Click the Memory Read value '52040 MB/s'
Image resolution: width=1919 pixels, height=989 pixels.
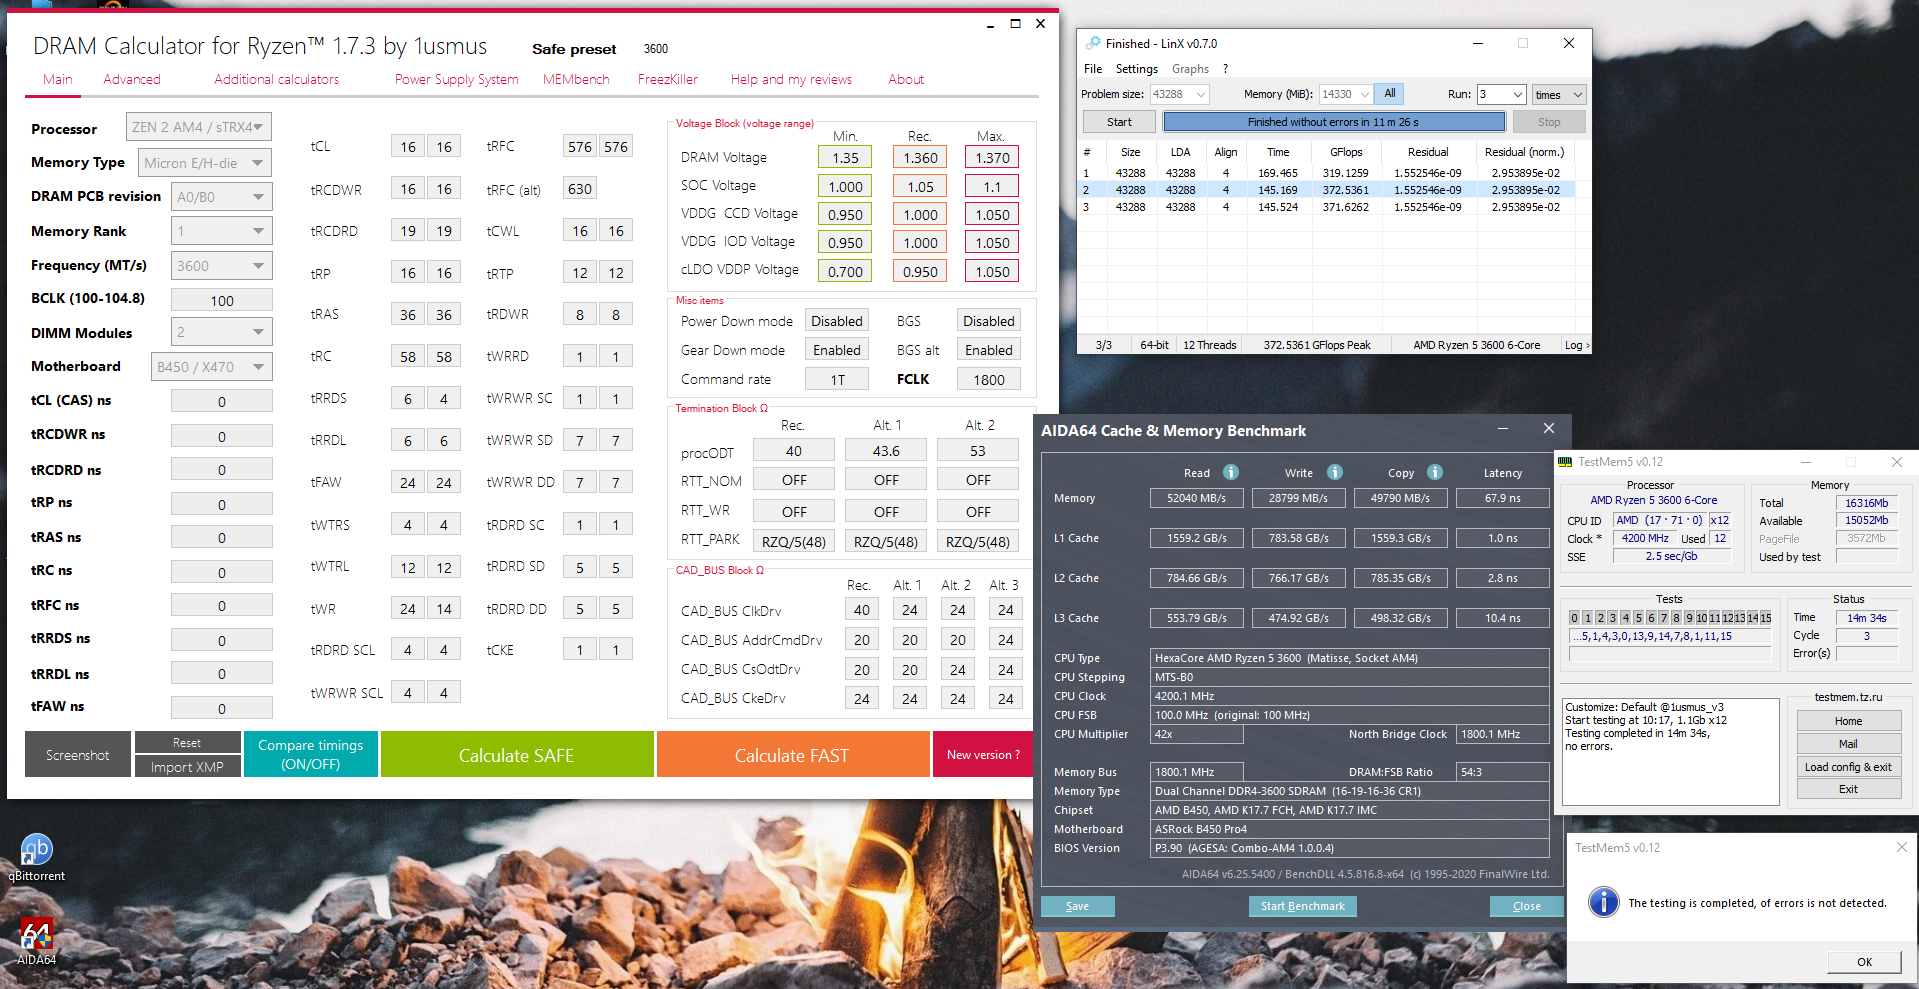[1196, 498]
